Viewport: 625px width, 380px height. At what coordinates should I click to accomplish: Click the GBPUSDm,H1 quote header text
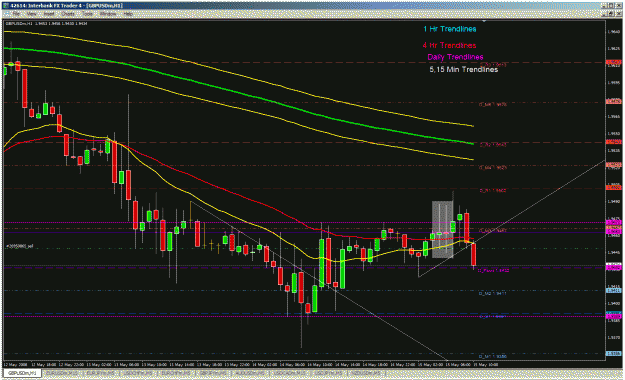point(46,24)
